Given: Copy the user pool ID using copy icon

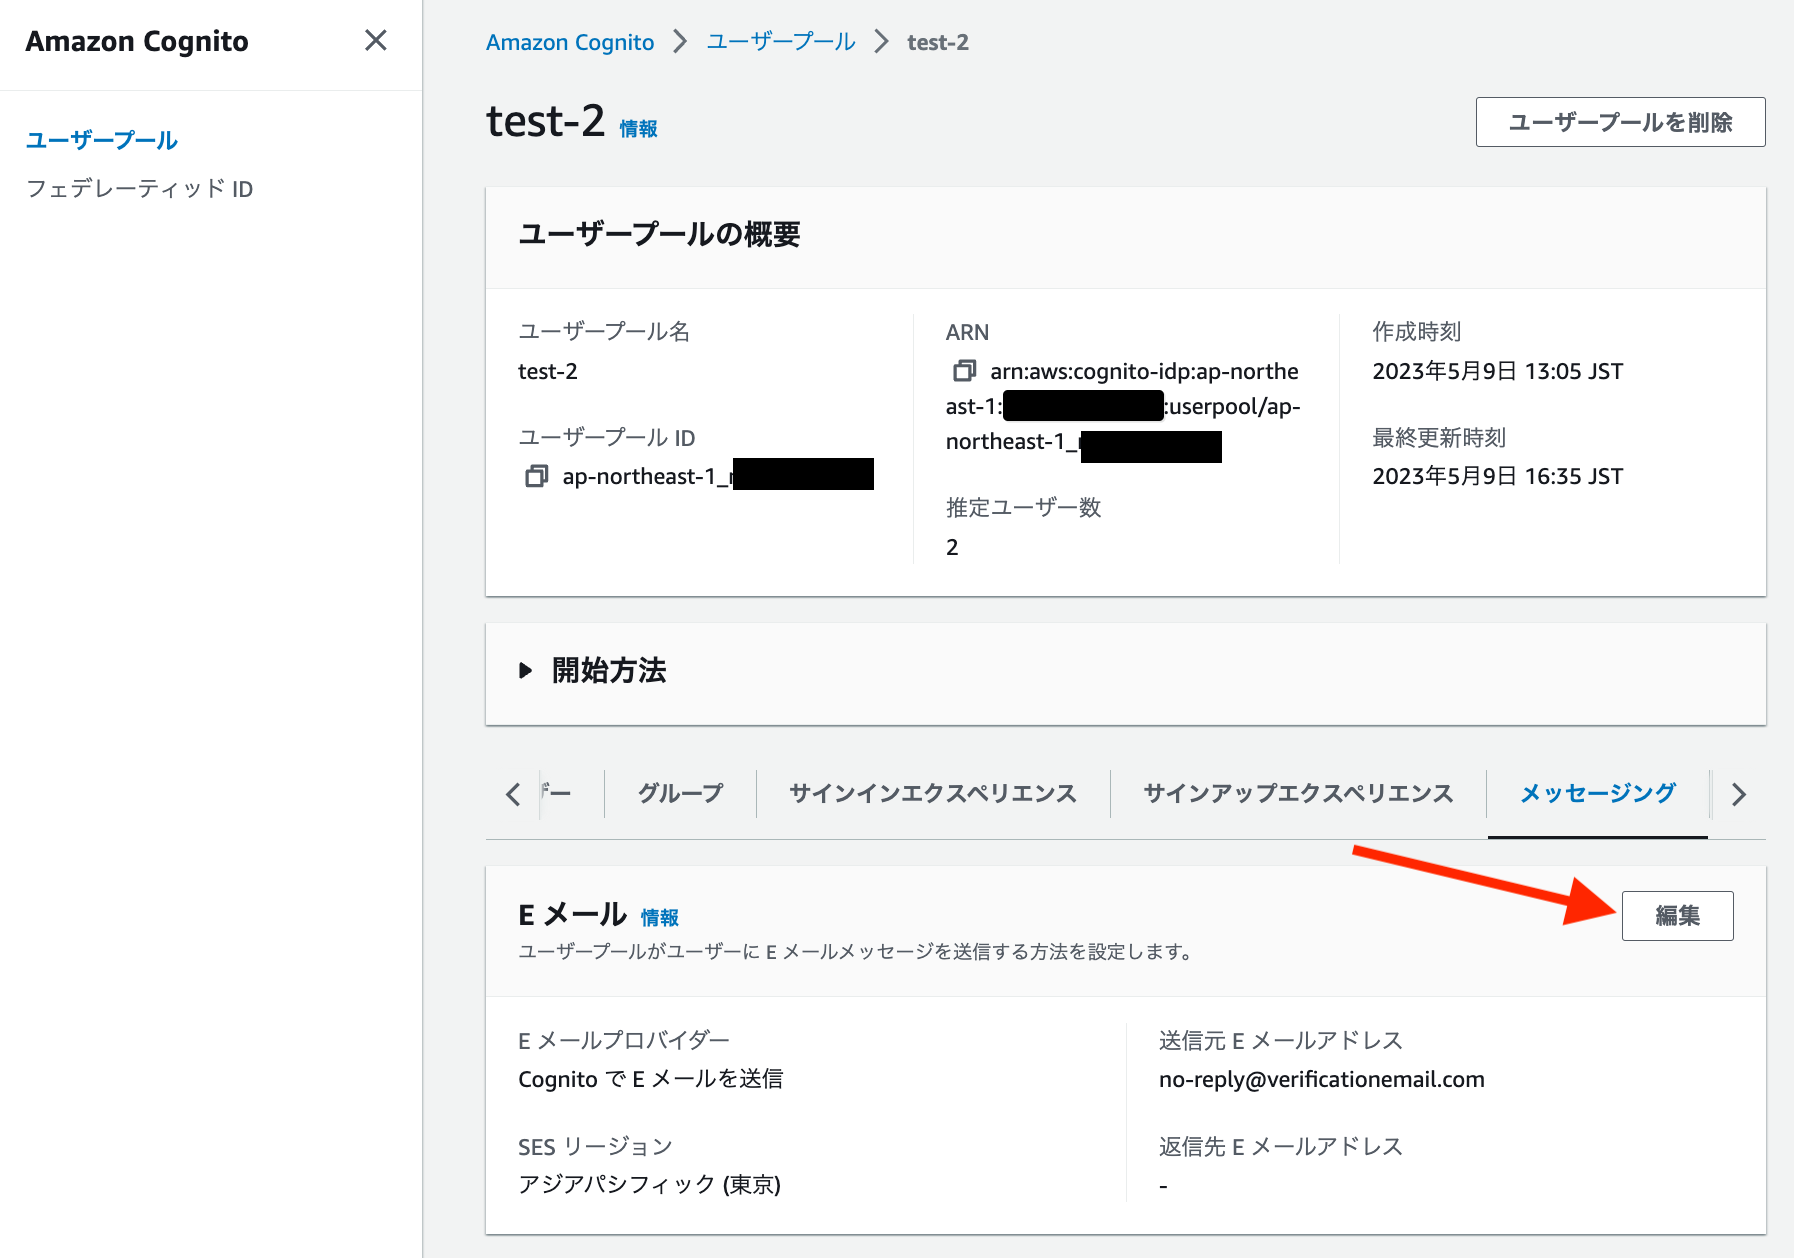Looking at the screenshot, I should point(536,474).
